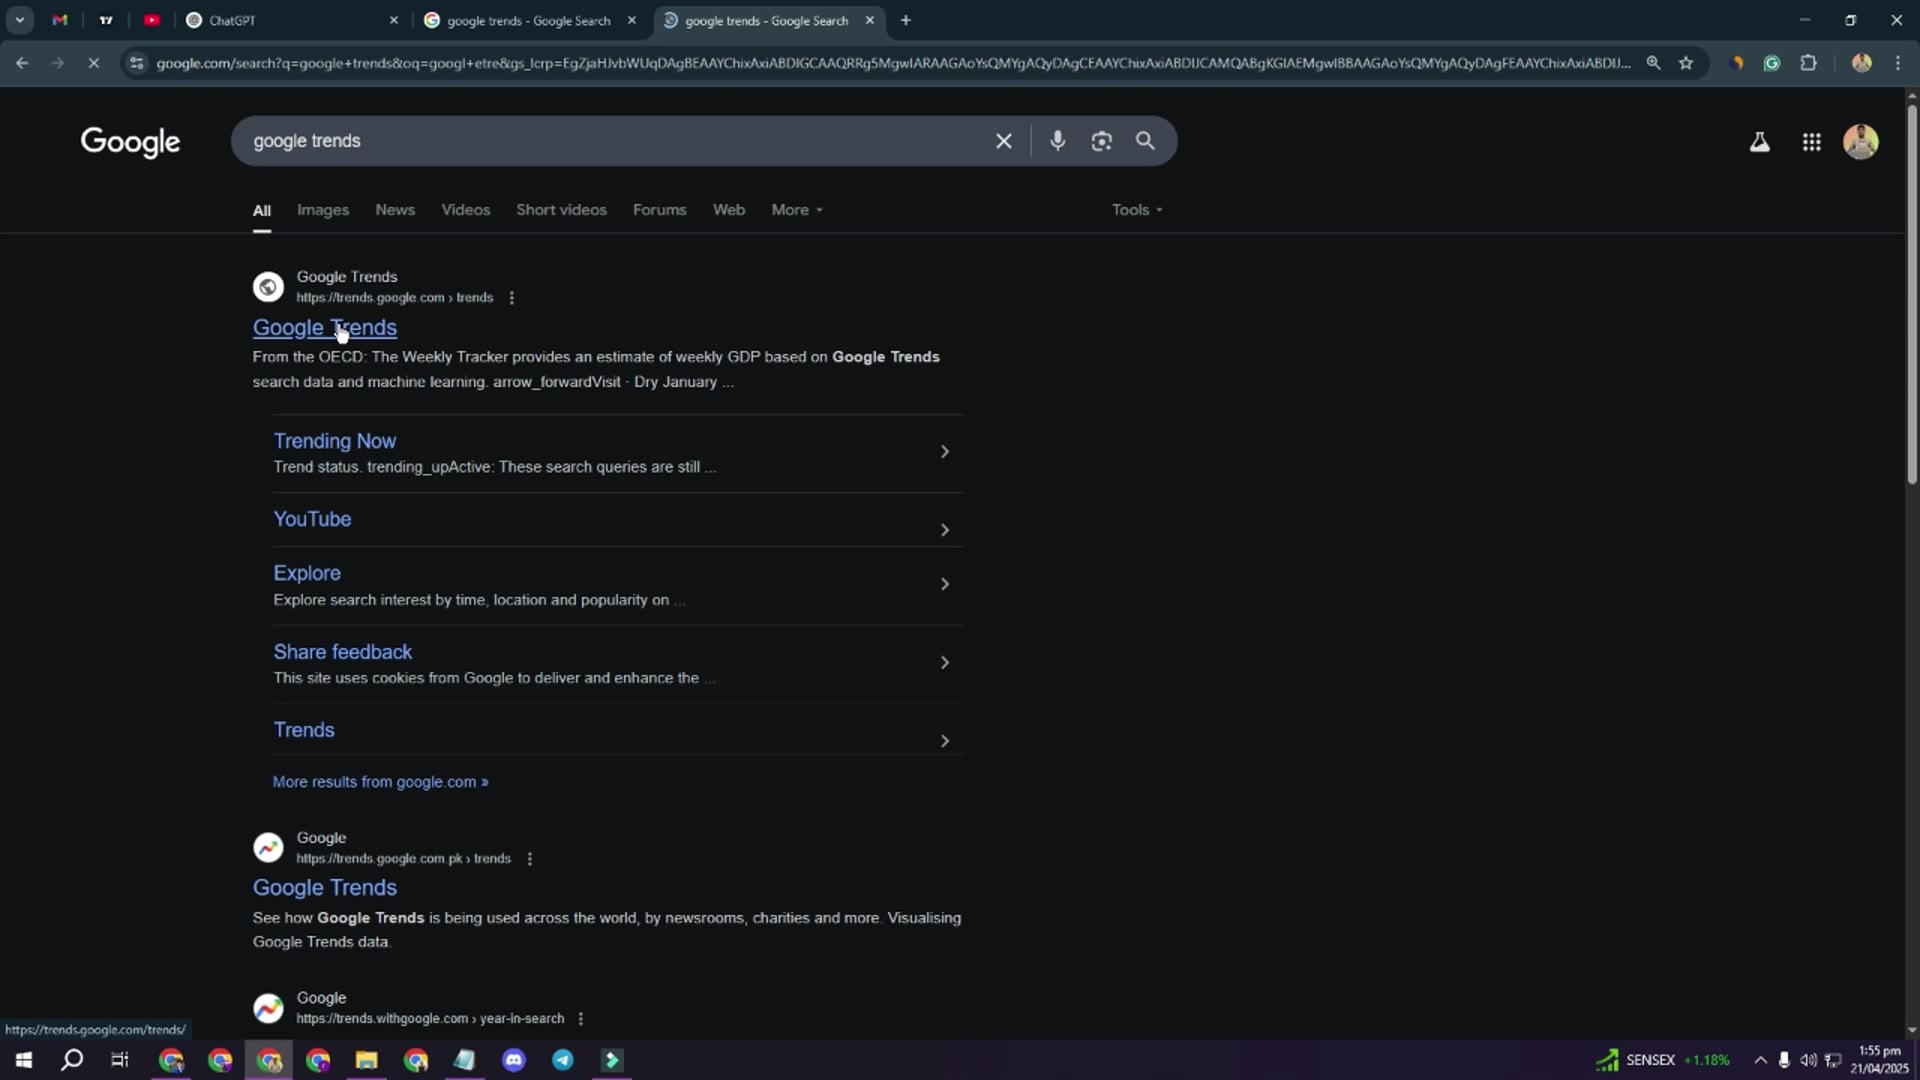Image resolution: width=1920 pixels, height=1080 pixels.
Task: Open the Trending Now sitelink
Action: (x=334, y=441)
